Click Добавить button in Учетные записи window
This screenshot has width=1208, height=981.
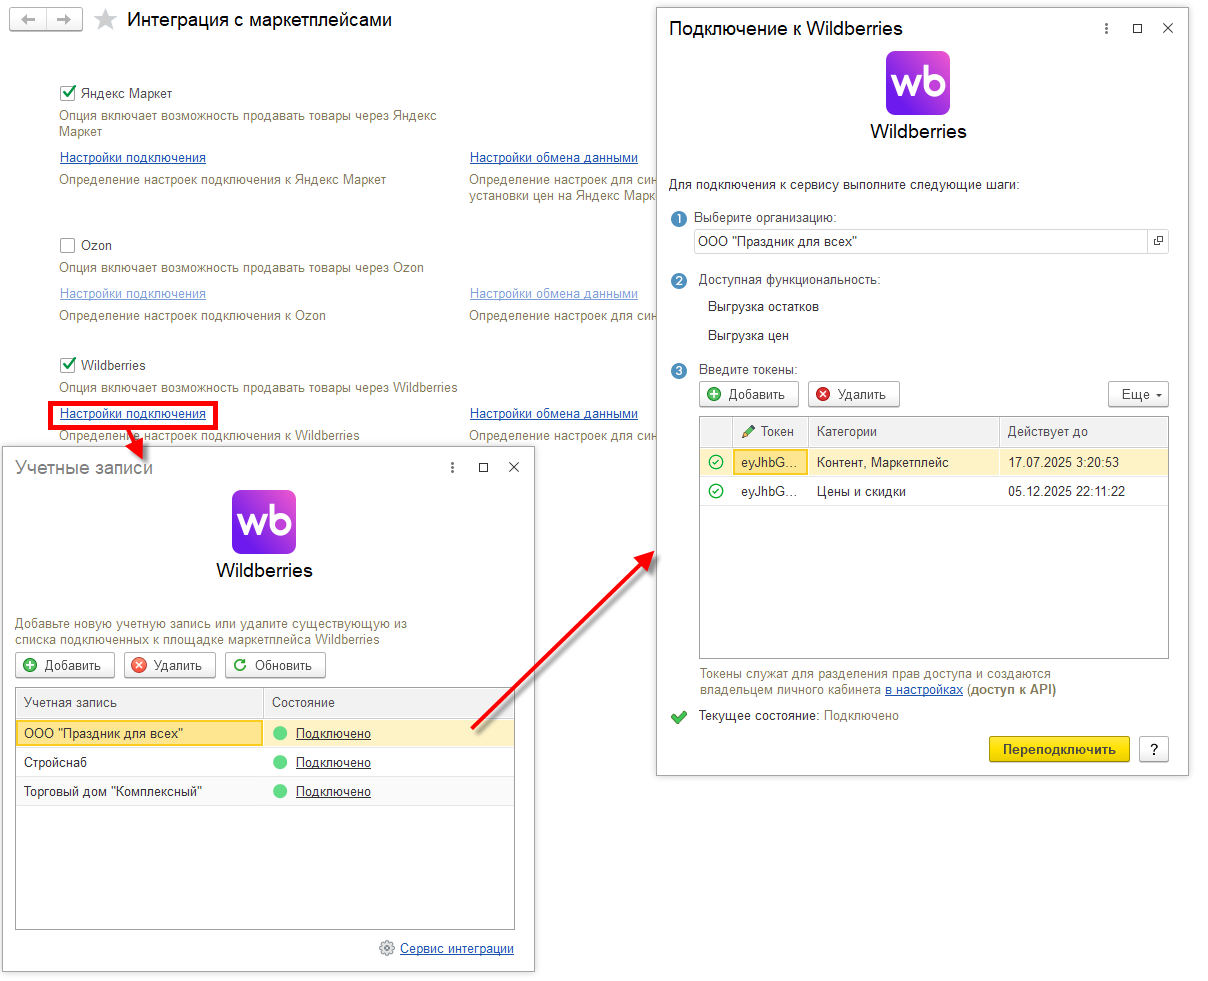pos(65,665)
